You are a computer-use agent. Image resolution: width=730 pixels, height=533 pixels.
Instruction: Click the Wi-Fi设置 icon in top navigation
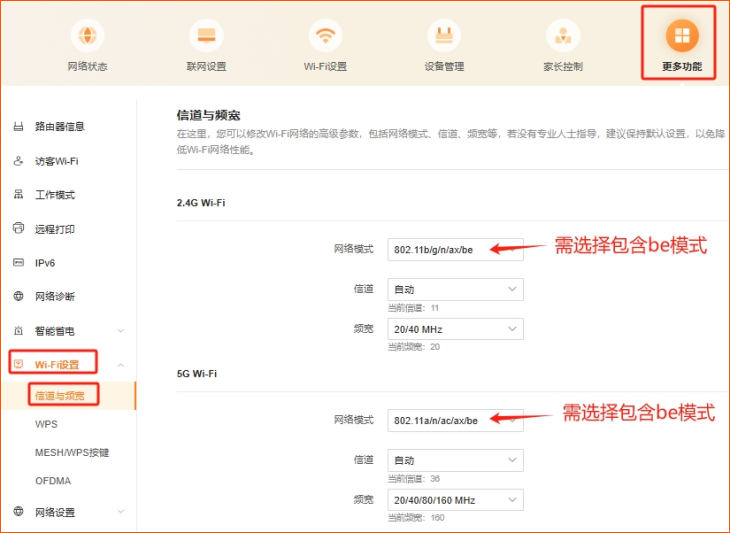(x=325, y=36)
